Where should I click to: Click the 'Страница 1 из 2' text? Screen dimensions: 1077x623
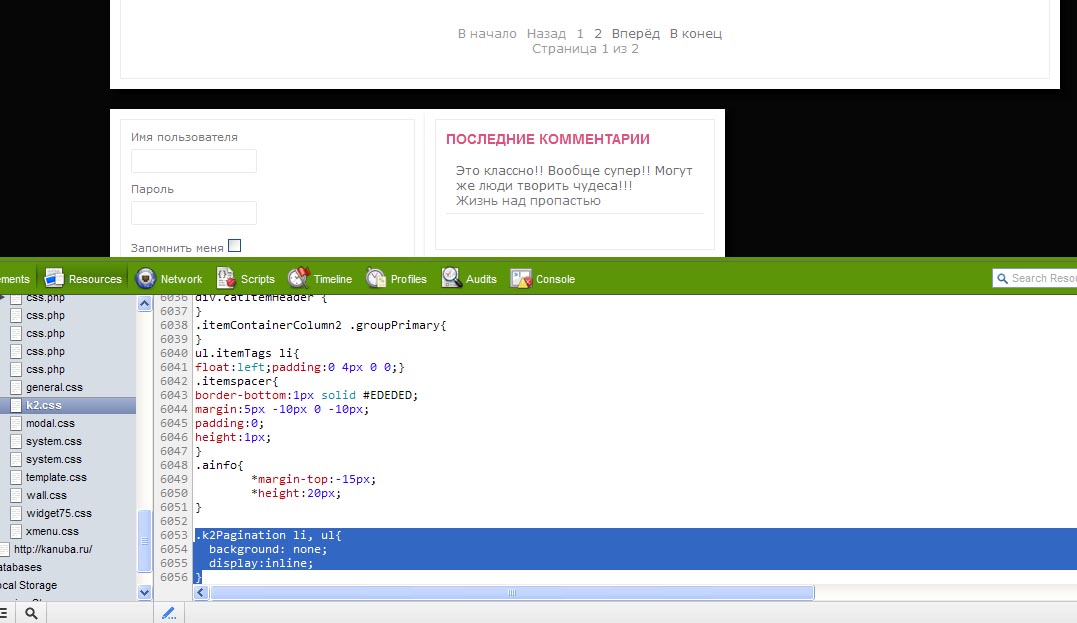pyautogui.click(x=585, y=49)
